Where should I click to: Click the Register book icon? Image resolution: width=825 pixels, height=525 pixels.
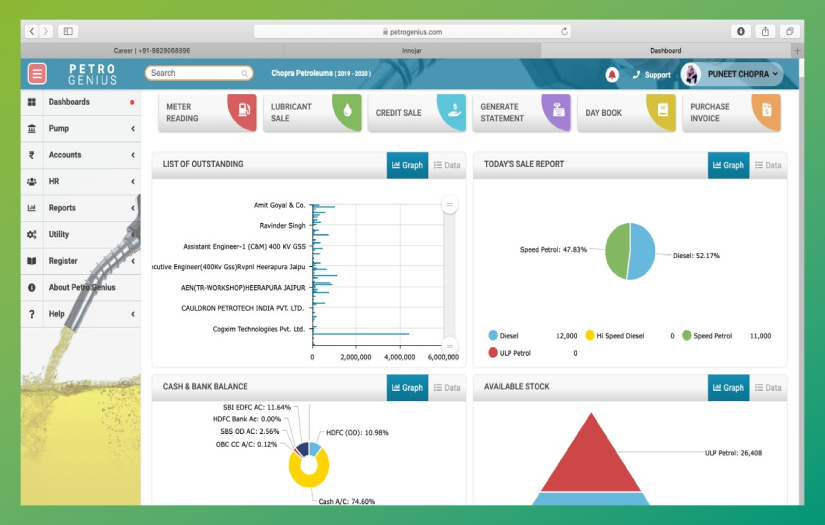click(32, 261)
